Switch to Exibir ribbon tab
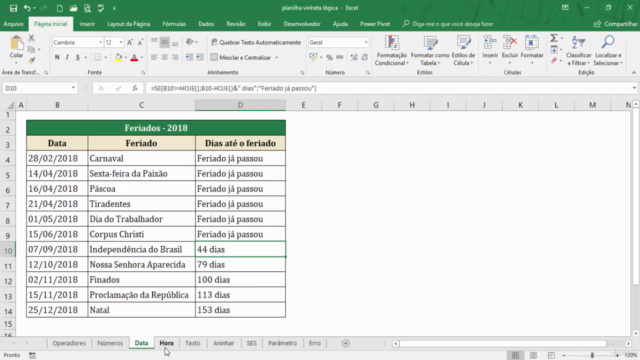This screenshot has height=360, width=640. click(264, 24)
